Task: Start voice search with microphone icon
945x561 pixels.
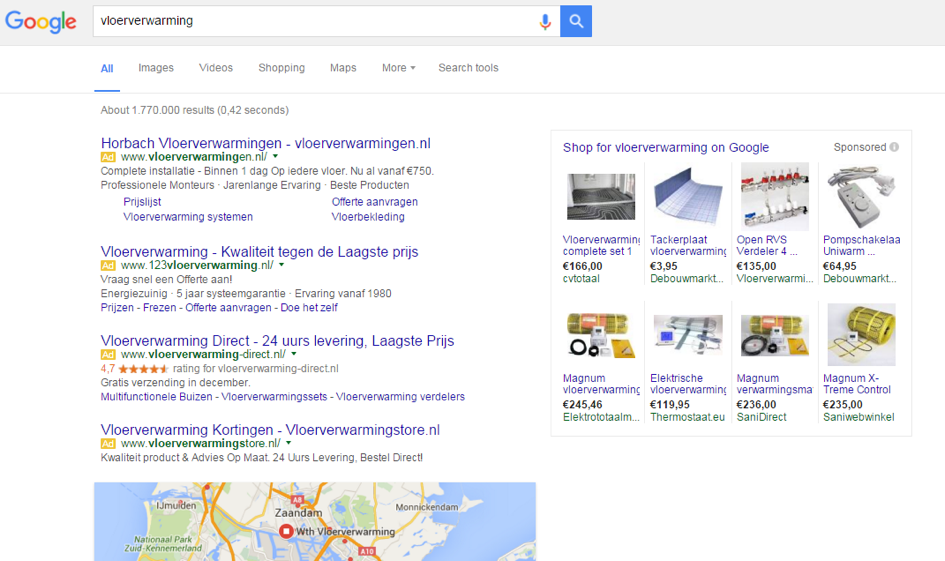Action: pos(545,22)
